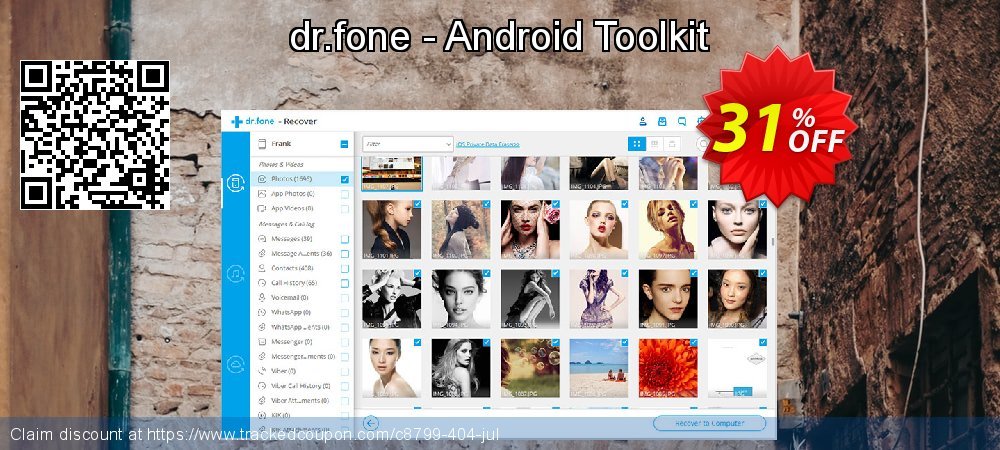Screen dimensions: 1000x450
Task: Select the Viber Attachments row label
Action: click(x=300, y=400)
